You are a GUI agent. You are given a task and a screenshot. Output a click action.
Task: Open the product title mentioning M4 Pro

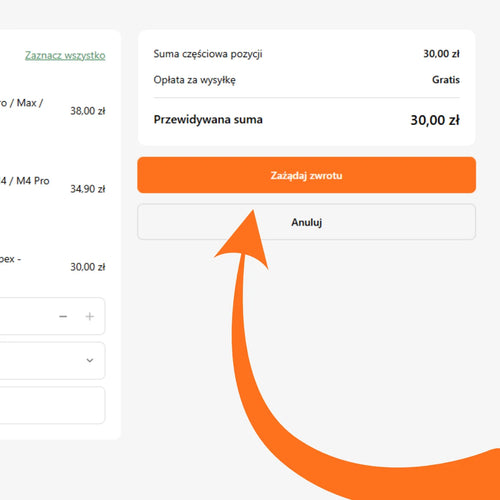(x=25, y=181)
